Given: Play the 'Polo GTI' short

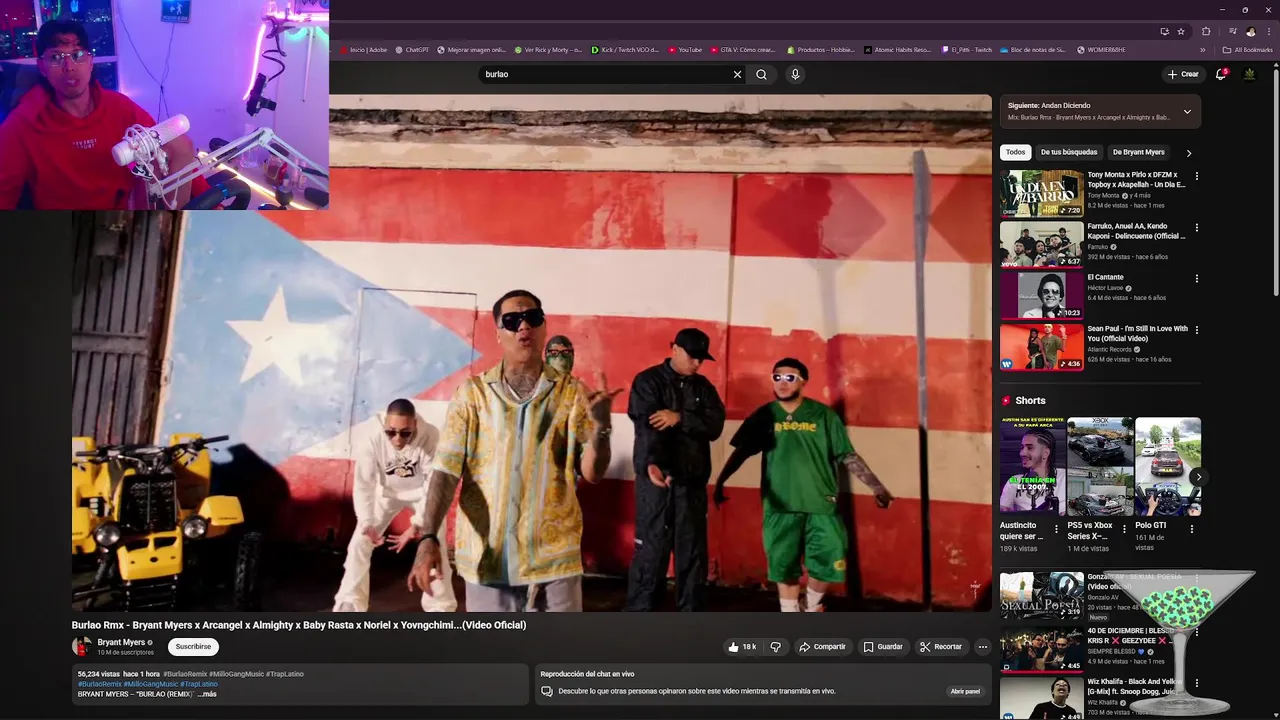Looking at the screenshot, I should 1167,467.
